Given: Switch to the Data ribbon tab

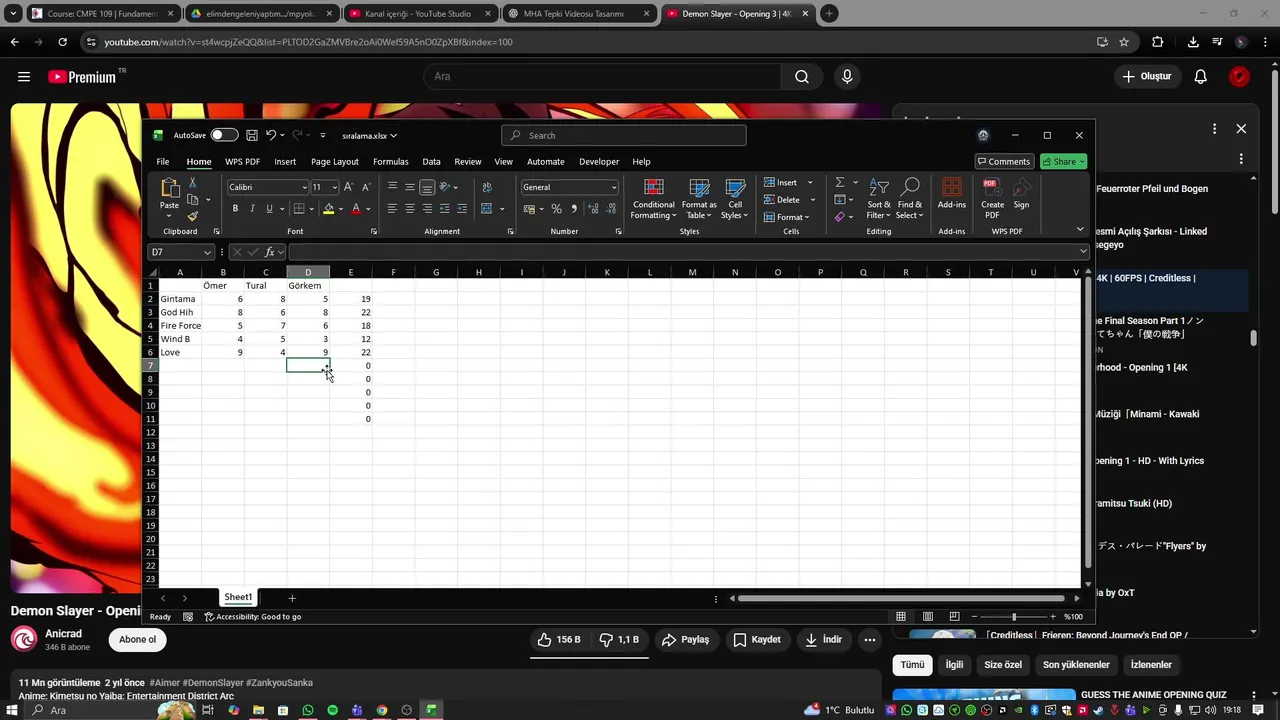Looking at the screenshot, I should (431, 161).
